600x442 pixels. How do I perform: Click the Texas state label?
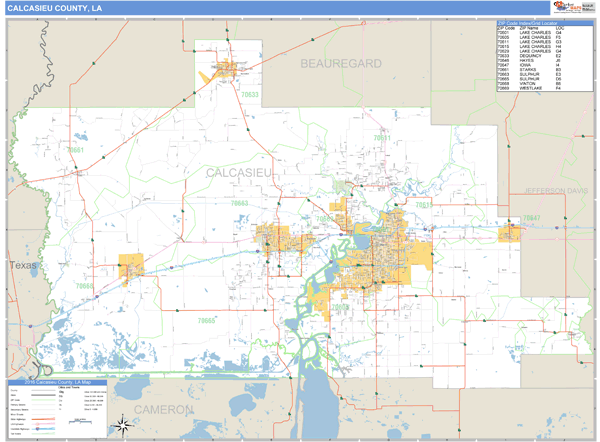pyautogui.click(x=23, y=265)
